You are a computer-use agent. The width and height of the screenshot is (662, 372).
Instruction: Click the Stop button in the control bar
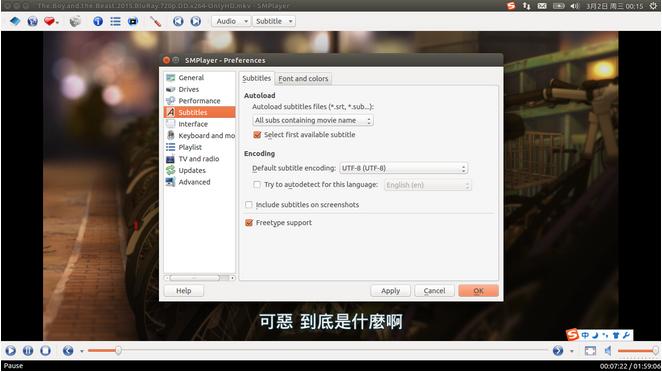click(46, 350)
